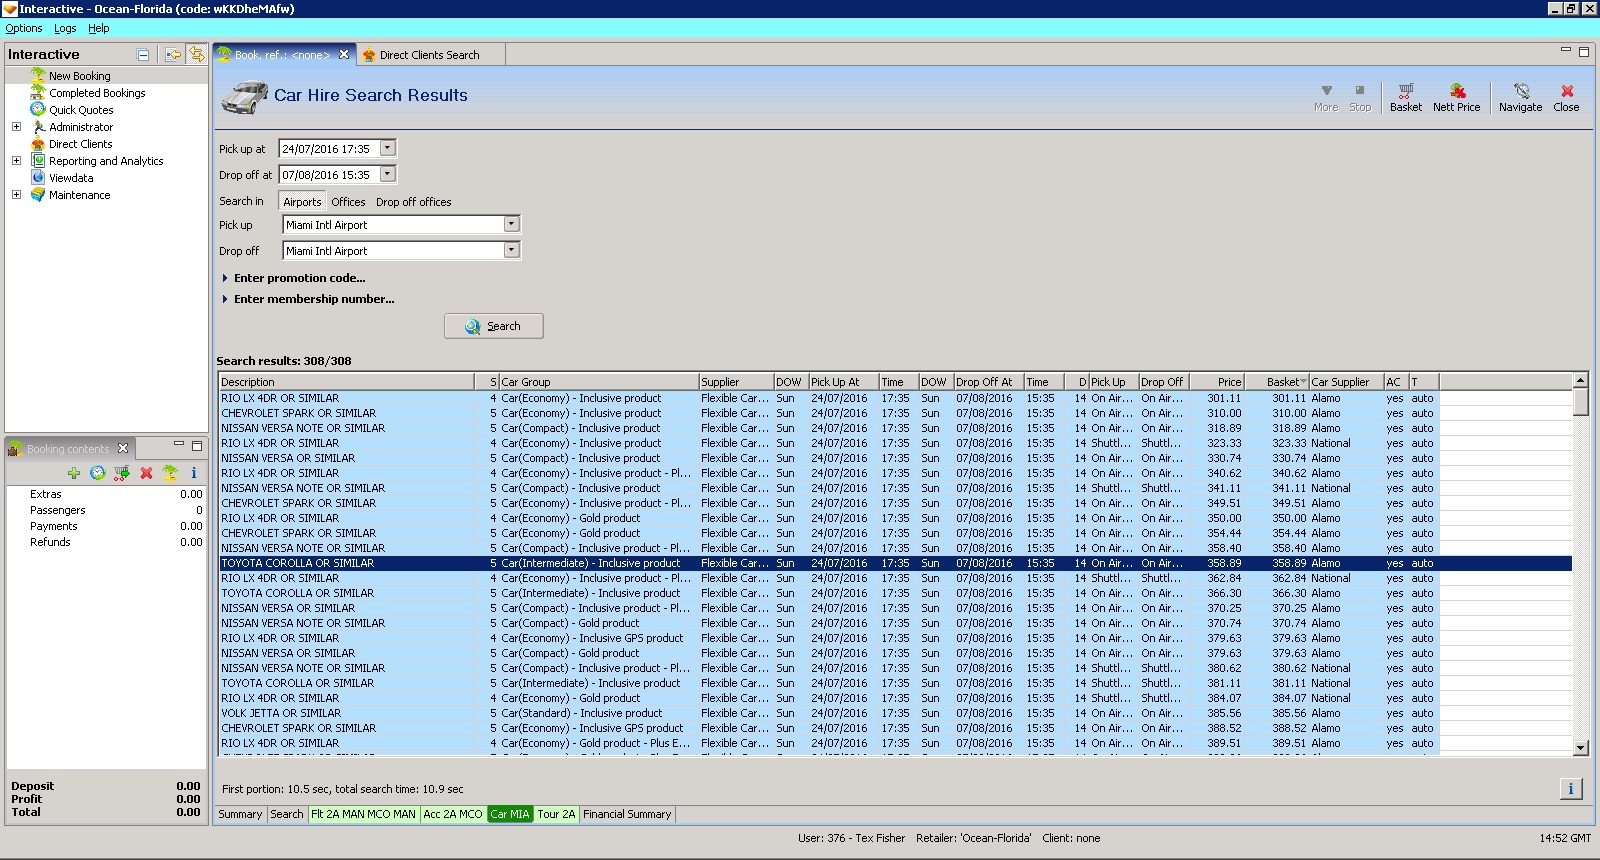Click the green plus icon in Booking contents

coord(74,473)
